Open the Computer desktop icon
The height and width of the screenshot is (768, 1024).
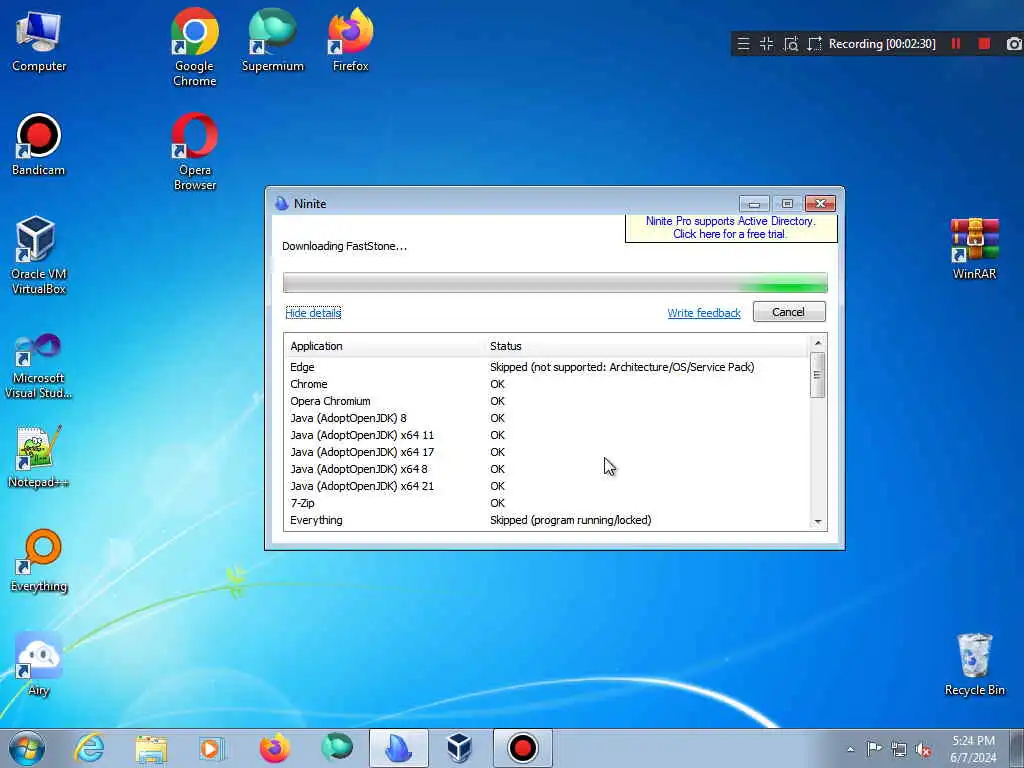point(39,40)
